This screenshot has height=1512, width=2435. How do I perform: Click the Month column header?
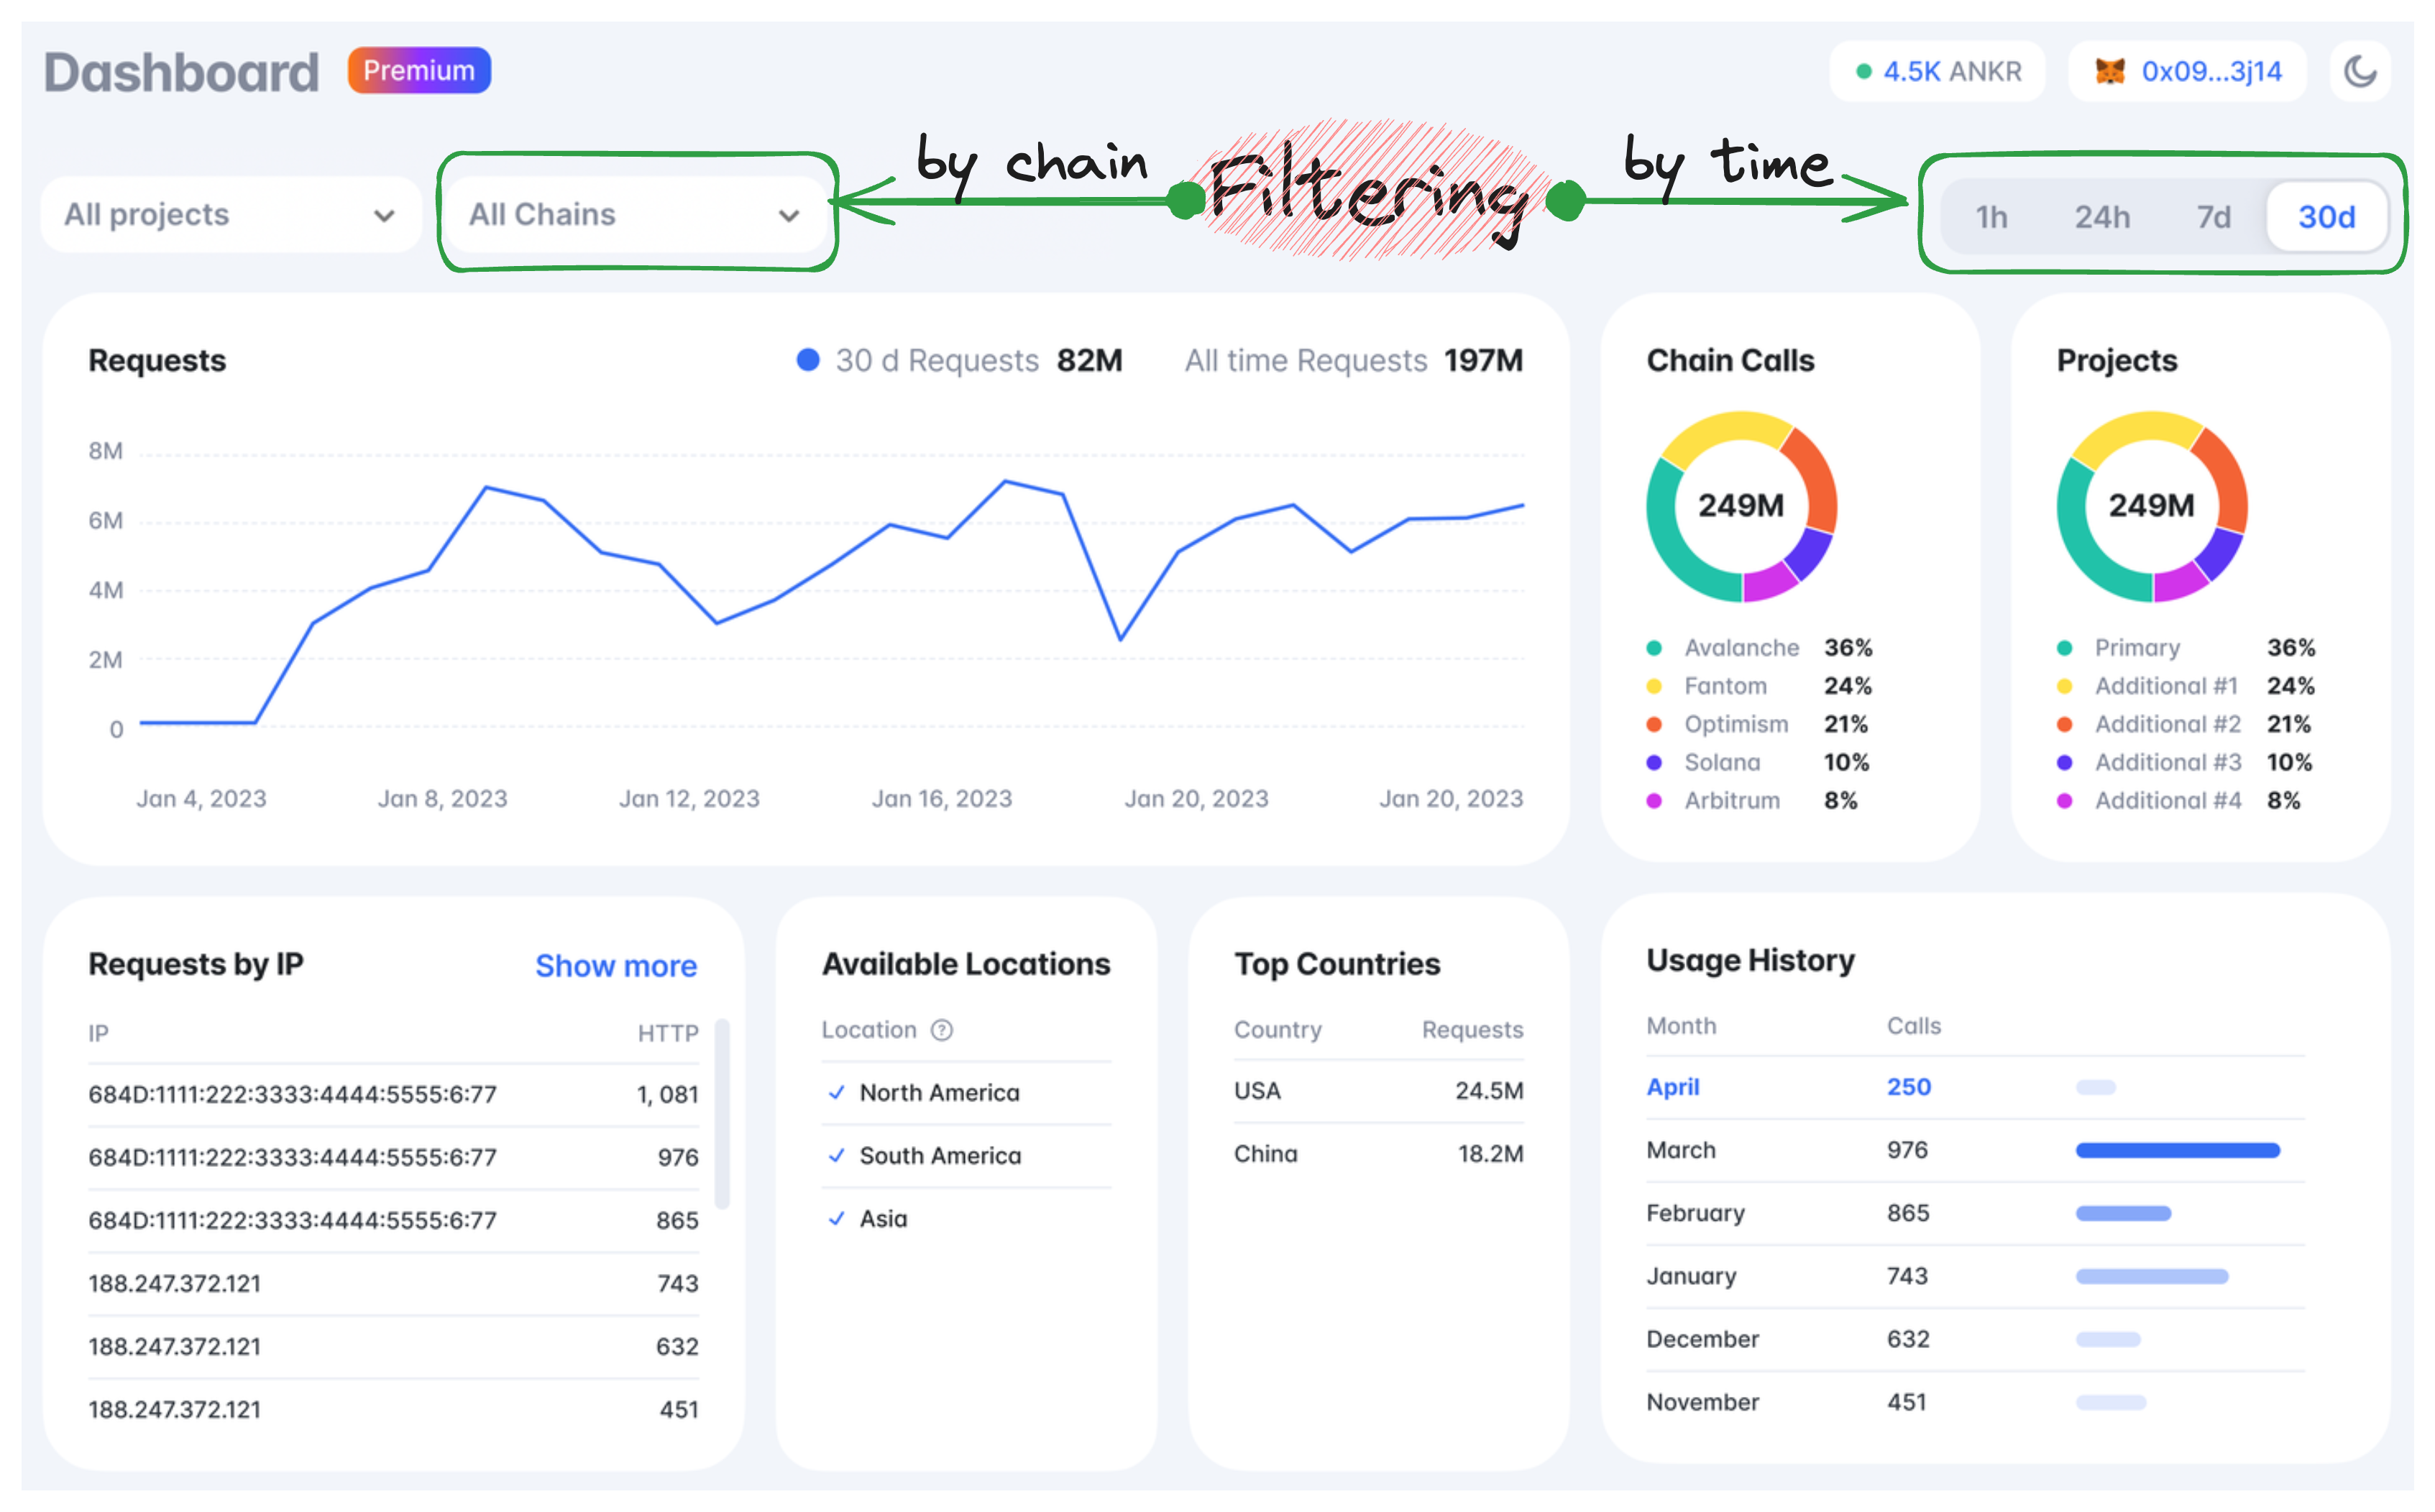click(x=1681, y=1026)
